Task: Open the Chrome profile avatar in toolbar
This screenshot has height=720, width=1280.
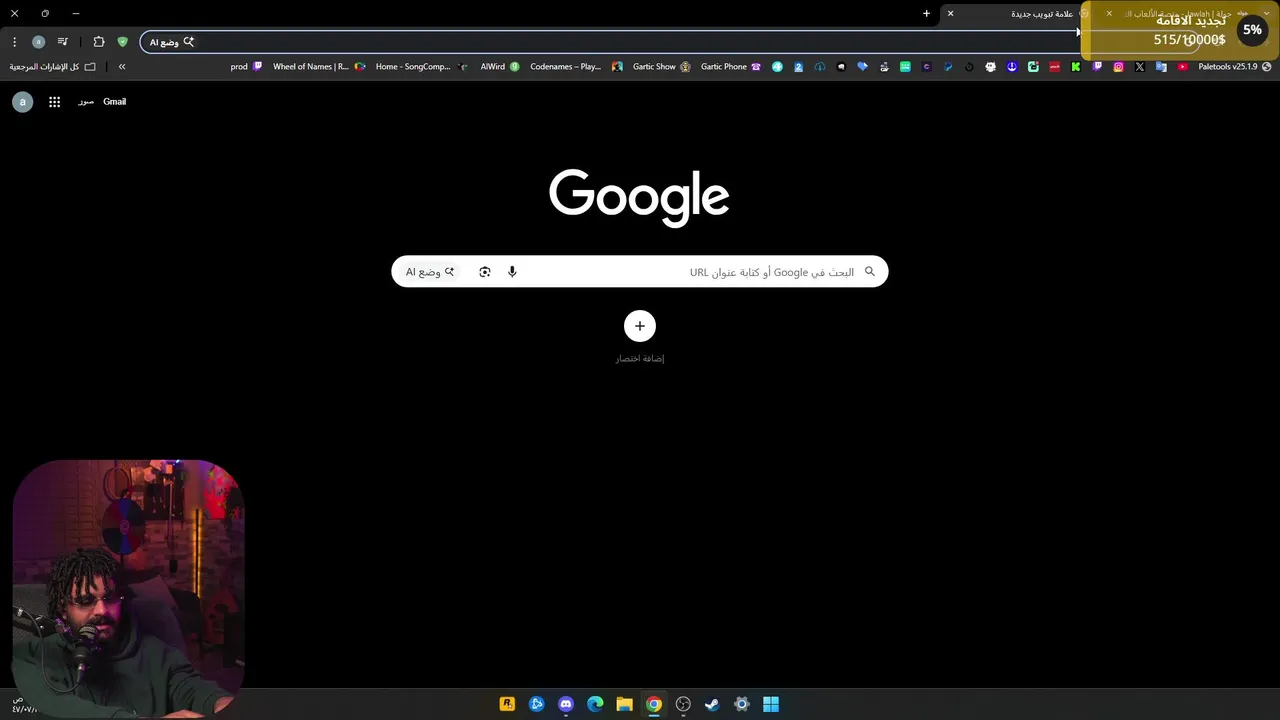Action: [x=38, y=42]
